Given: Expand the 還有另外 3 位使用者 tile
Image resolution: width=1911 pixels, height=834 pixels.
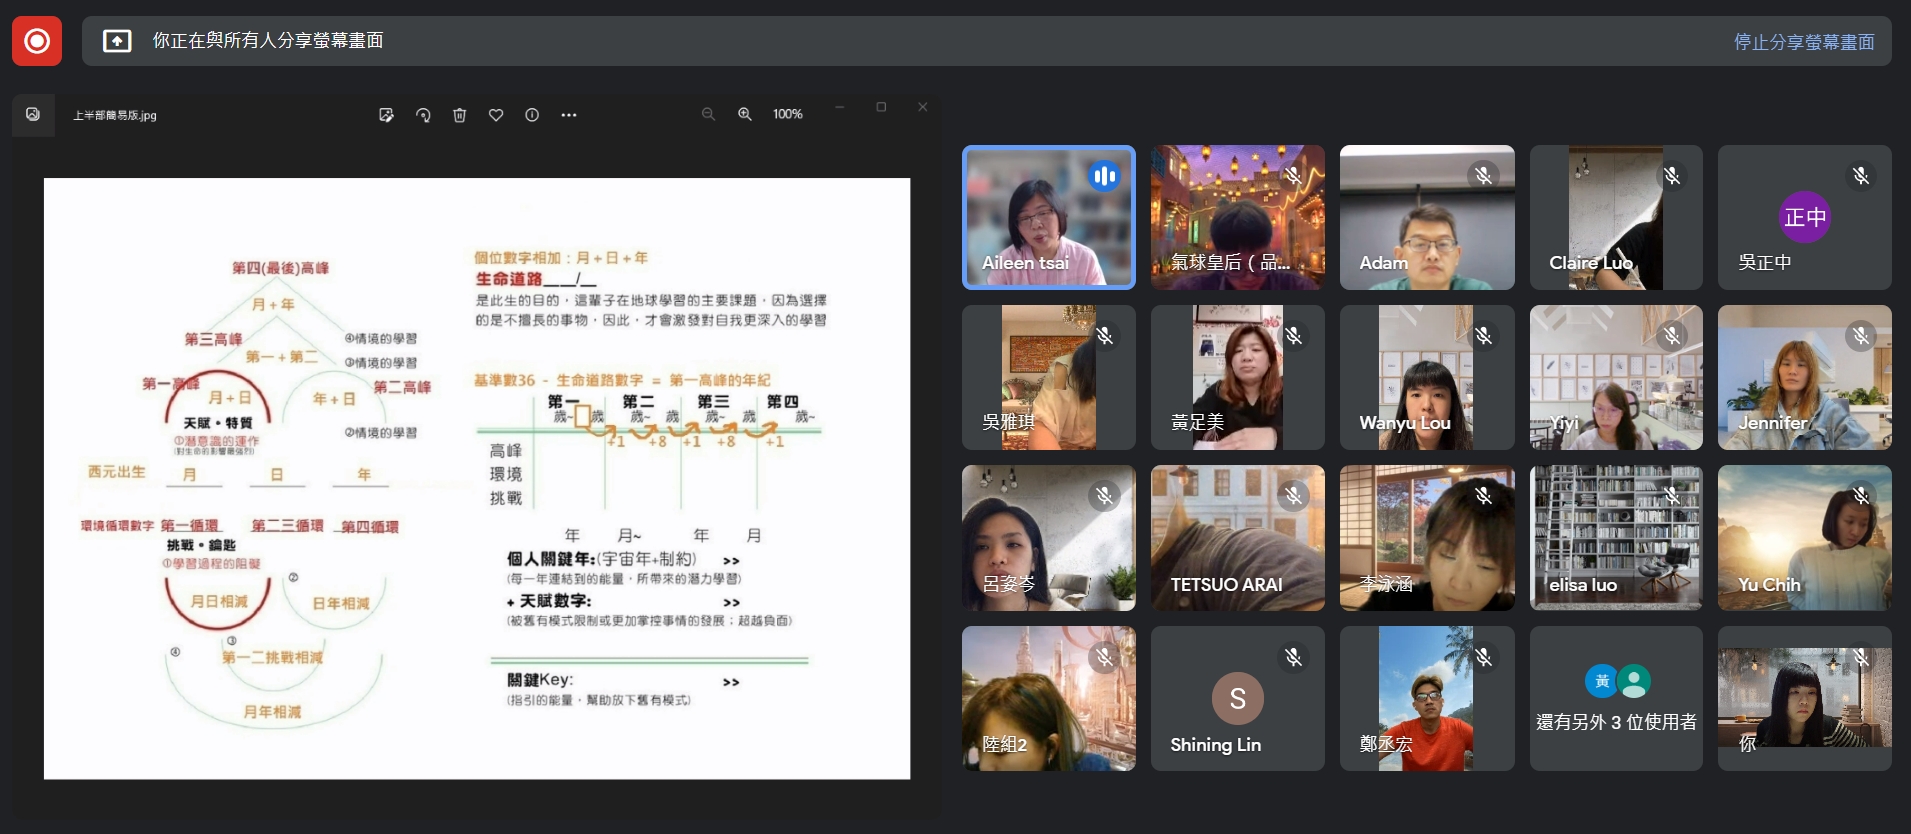Looking at the screenshot, I should [x=1616, y=699].
